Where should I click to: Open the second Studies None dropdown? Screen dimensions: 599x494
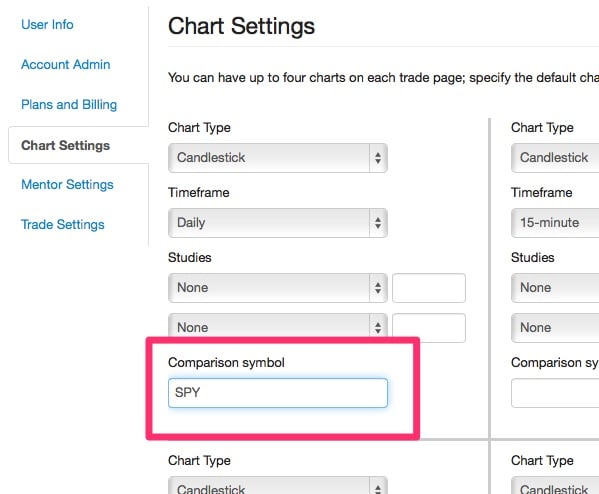point(278,326)
